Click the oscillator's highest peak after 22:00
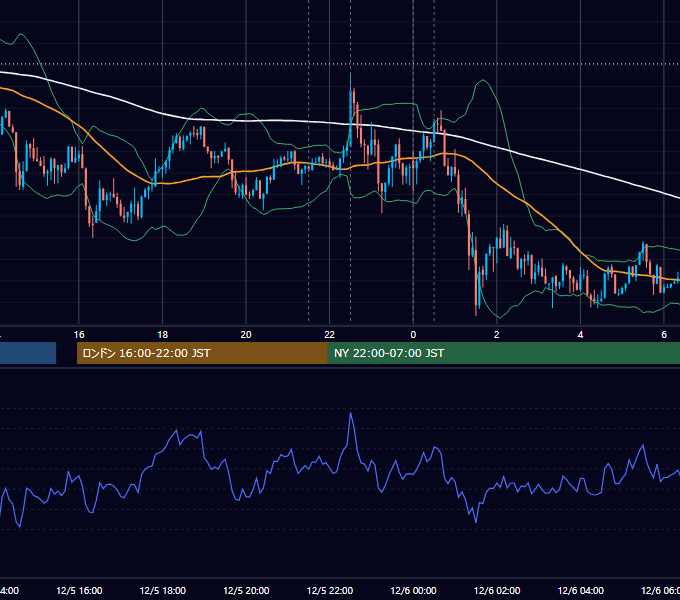Screen dimensions: 680x600 click(x=350, y=414)
